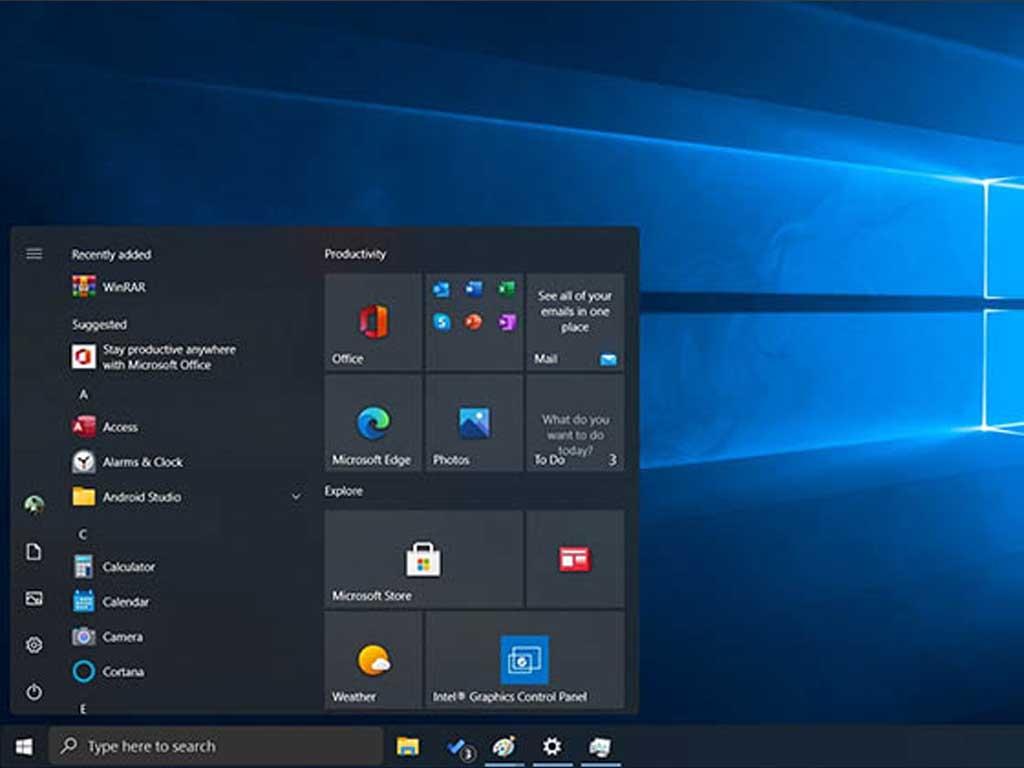
Task: Open the Photos tile
Action: [x=474, y=423]
